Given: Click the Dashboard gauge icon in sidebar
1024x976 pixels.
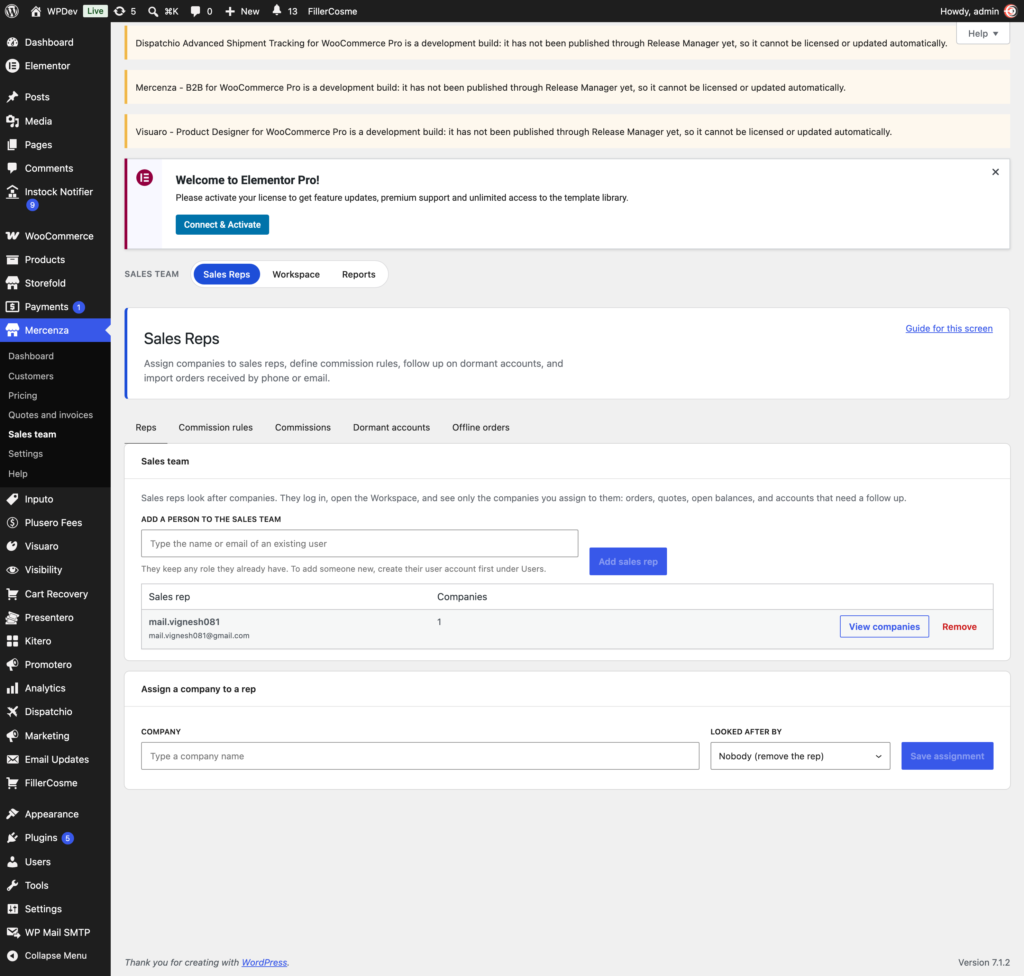Looking at the screenshot, I should (x=12, y=42).
